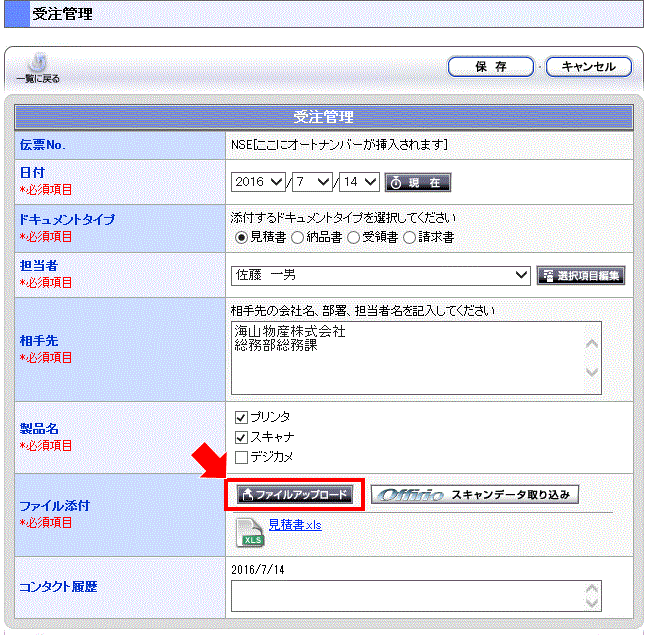Open the month dropdown showing 7
Viewport: 651px width, 635px height.
point(312,182)
